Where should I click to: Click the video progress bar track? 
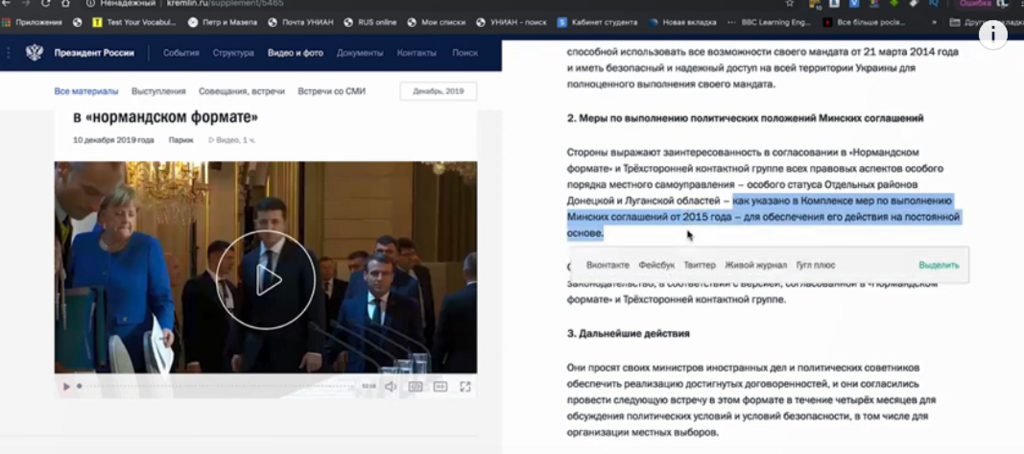(x=216, y=387)
